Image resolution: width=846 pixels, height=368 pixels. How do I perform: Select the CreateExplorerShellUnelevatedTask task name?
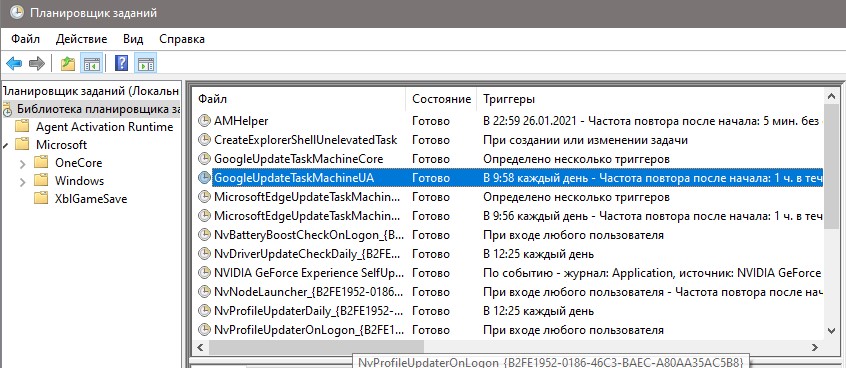coord(305,140)
